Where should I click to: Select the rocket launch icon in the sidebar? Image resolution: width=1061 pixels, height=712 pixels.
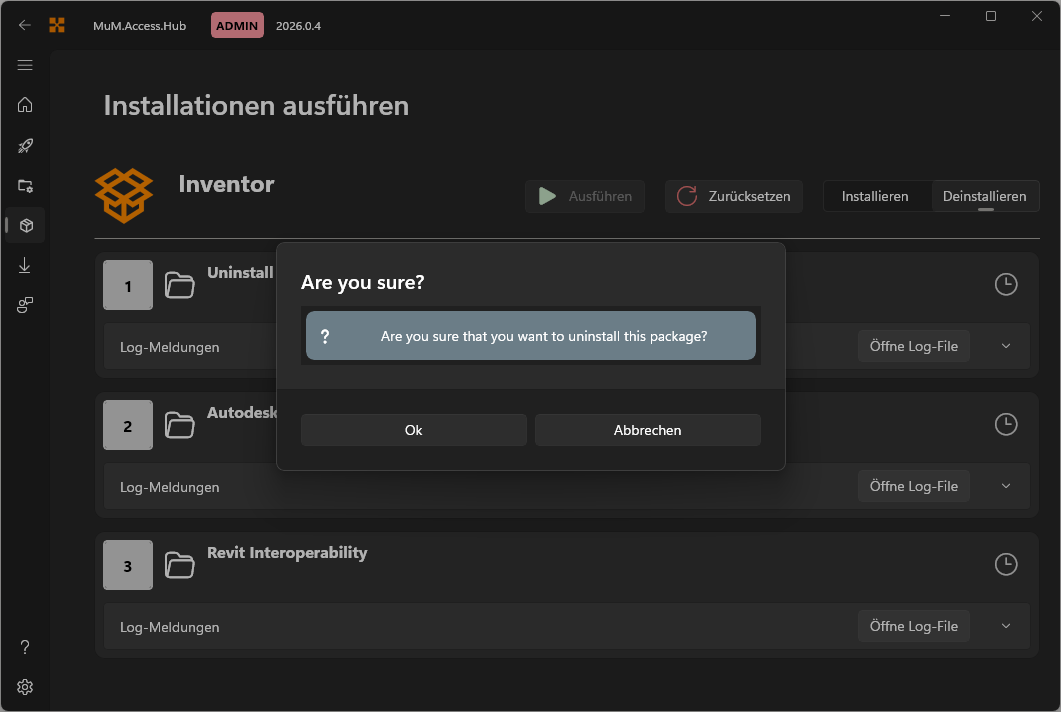[25, 145]
